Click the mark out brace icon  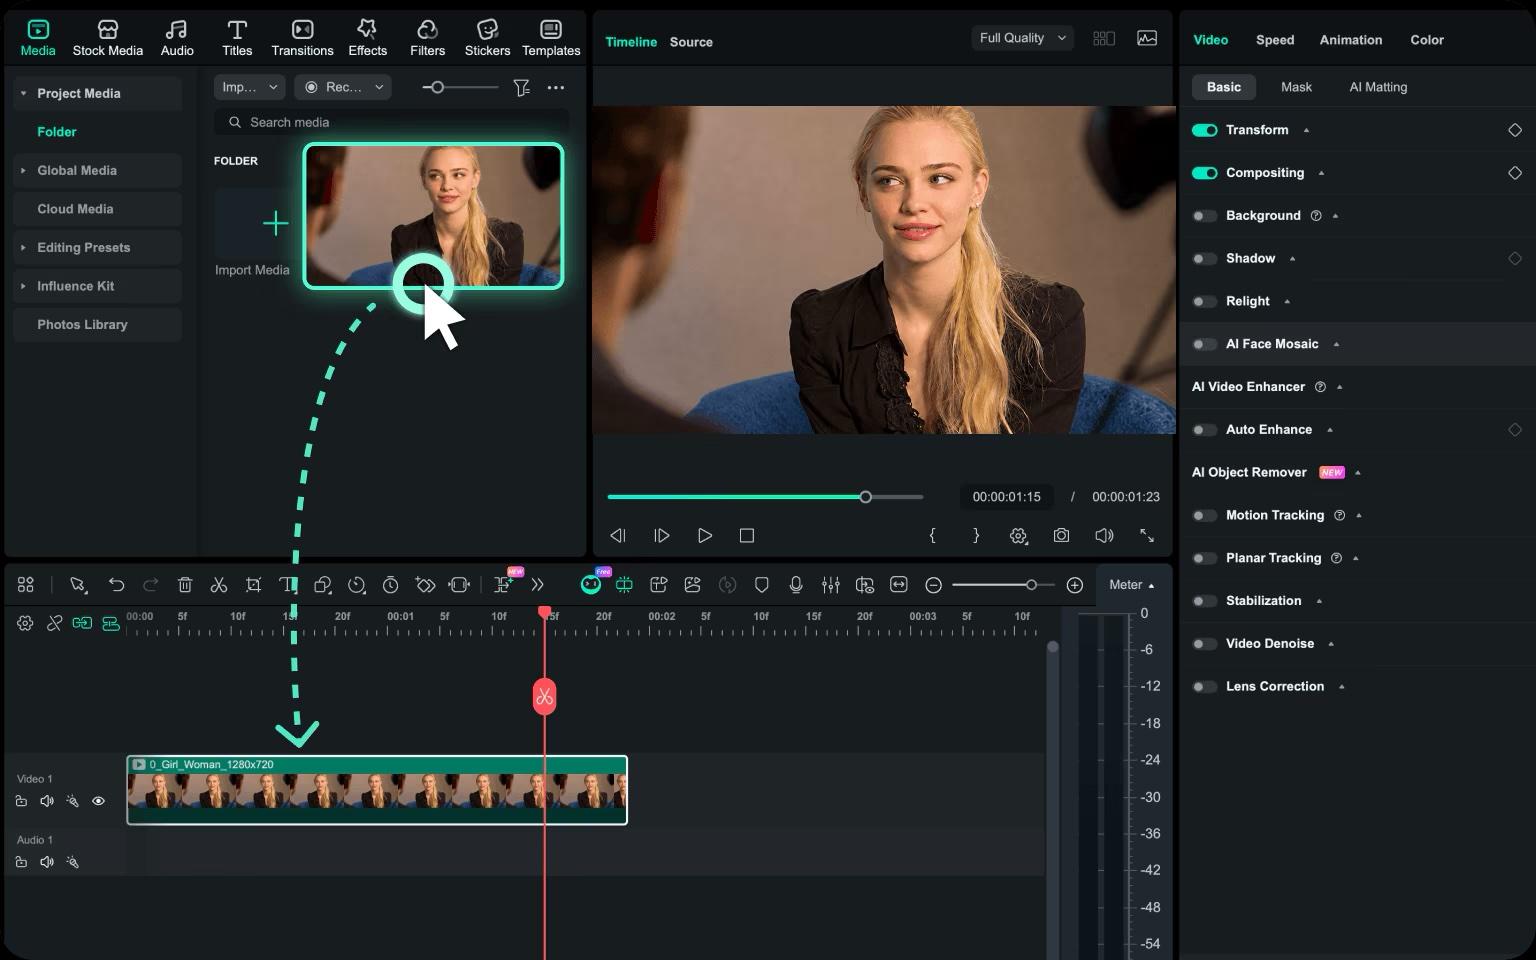point(976,536)
